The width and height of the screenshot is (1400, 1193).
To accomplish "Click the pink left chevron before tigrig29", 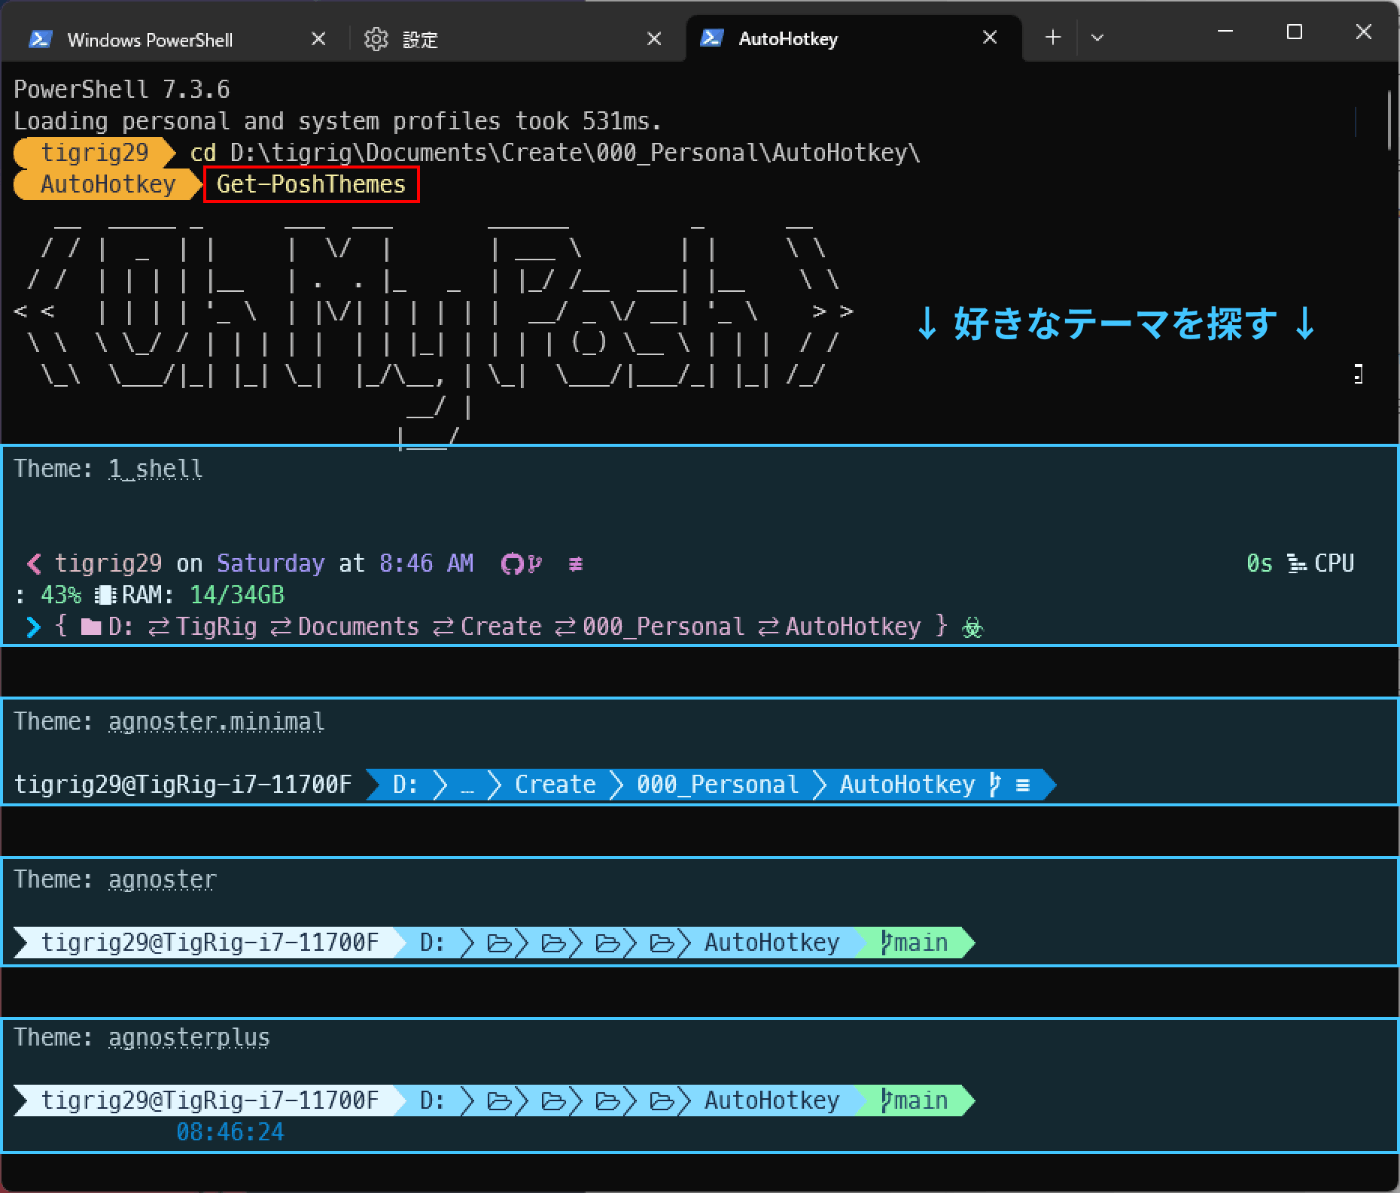I will pyautogui.click(x=34, y=564).
